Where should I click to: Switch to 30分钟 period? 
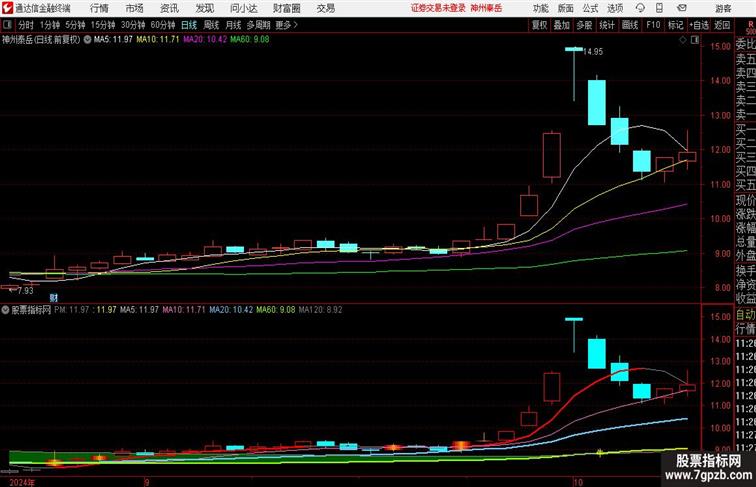pos(133,25)
